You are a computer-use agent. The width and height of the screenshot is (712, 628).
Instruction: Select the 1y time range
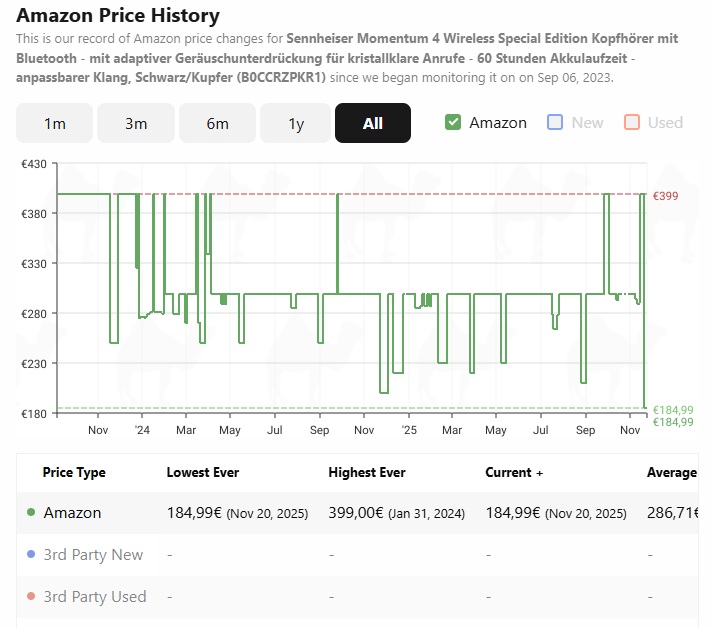tap(296, 123)
